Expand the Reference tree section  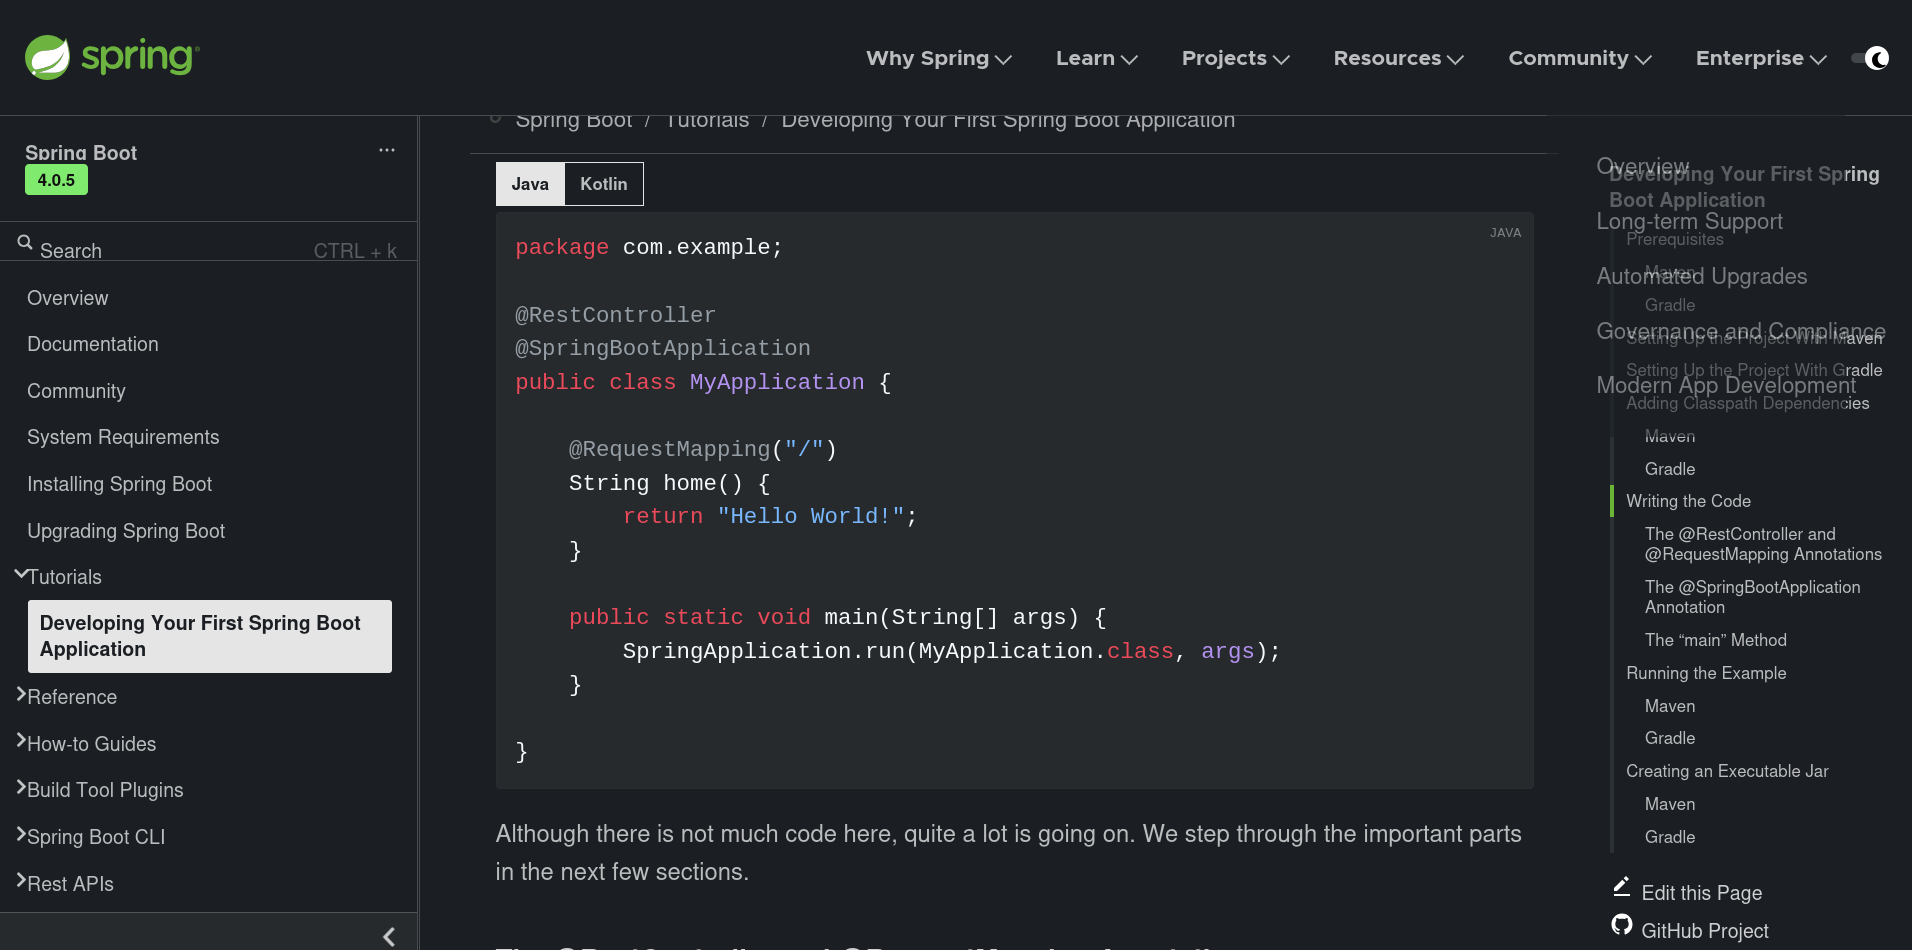pos(21,695)
